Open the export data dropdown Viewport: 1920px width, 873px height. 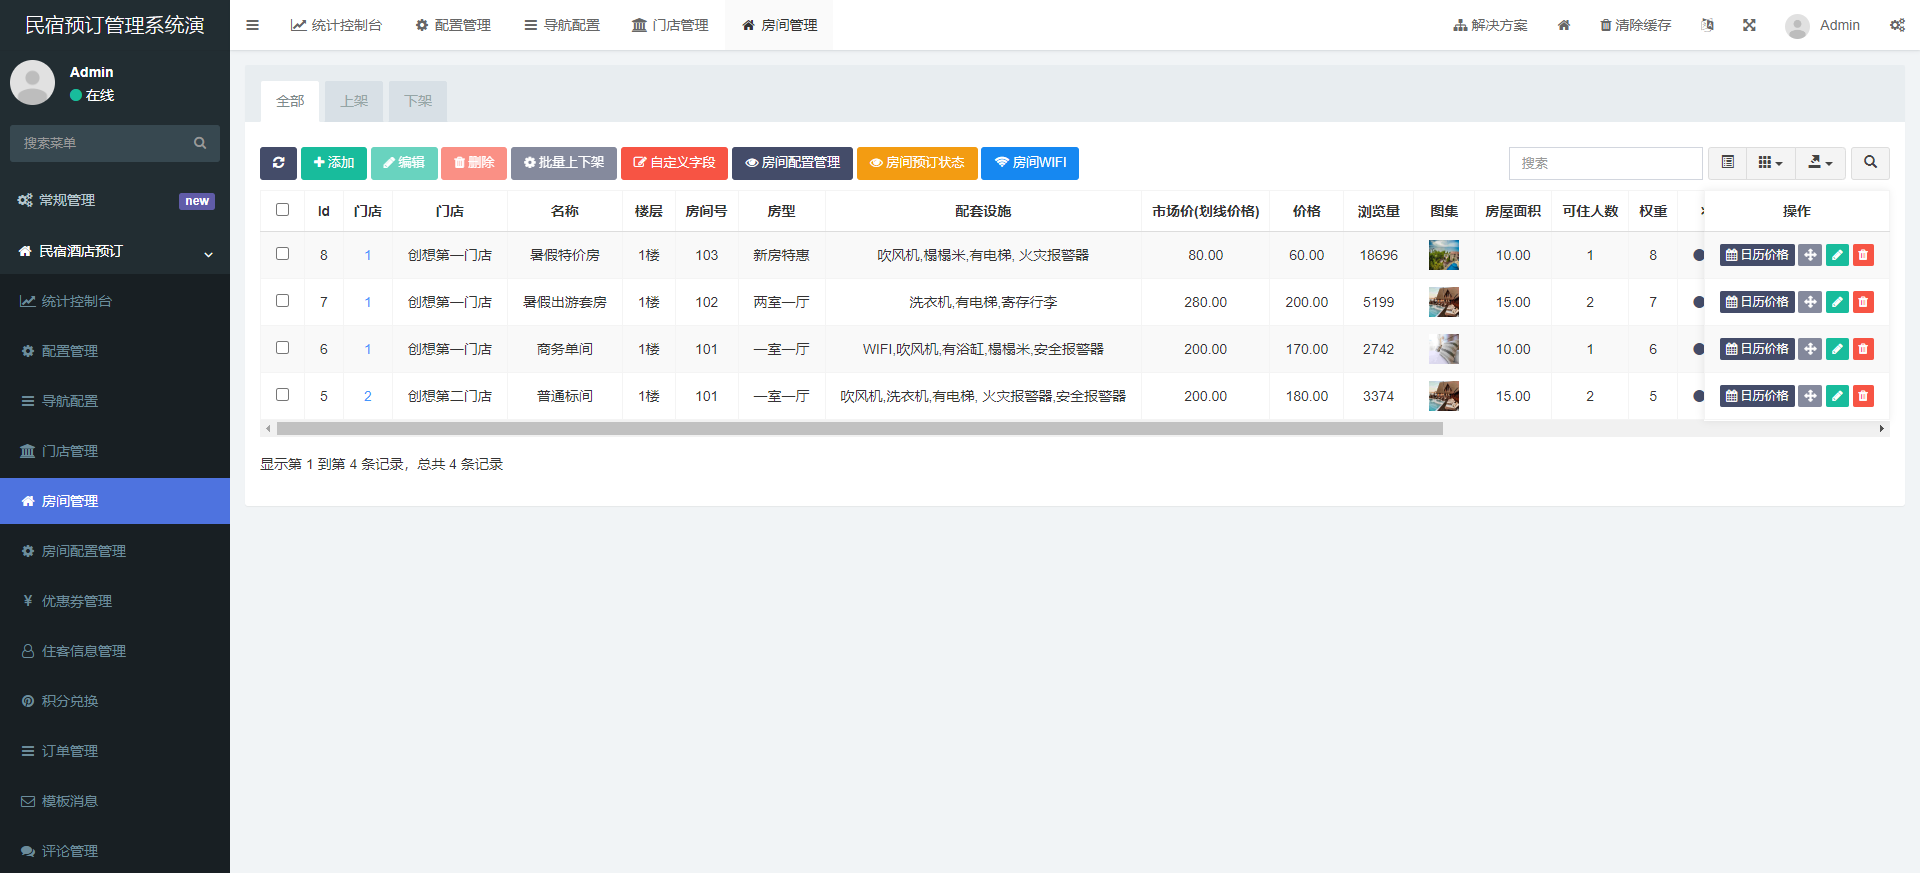click(1820, 163)
